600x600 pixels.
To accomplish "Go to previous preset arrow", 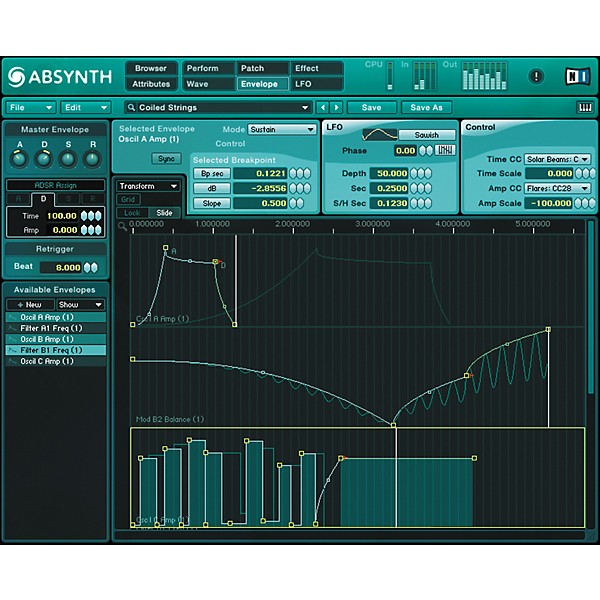I will pos(323,108).
